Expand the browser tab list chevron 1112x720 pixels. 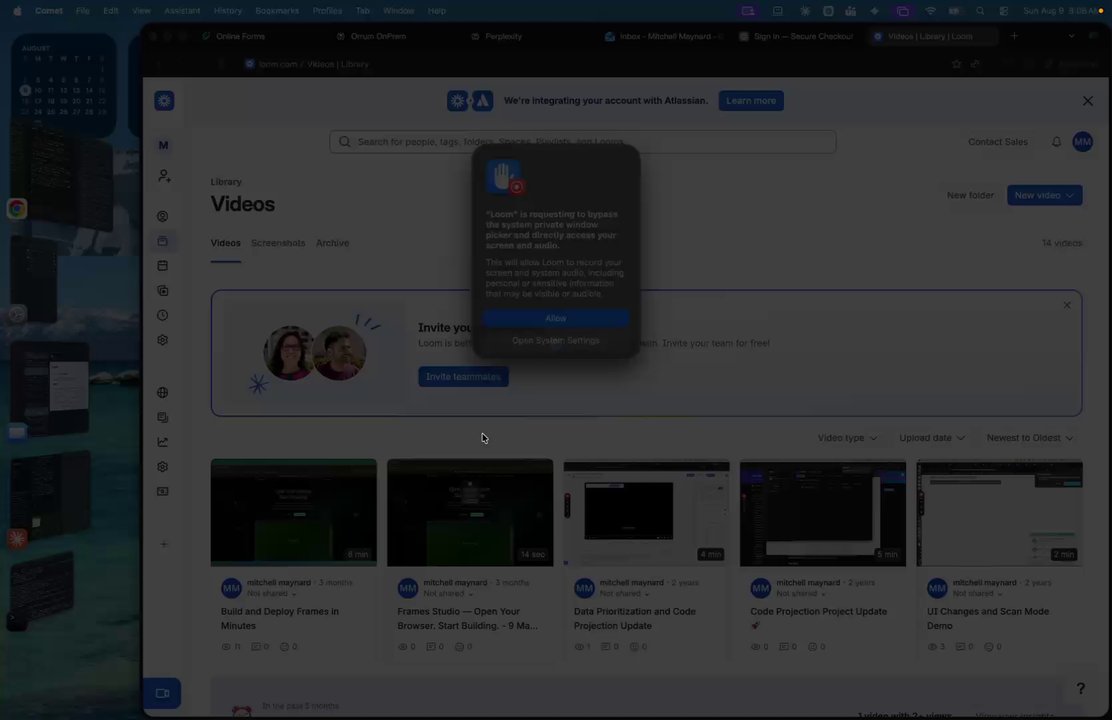(1071, 36)
